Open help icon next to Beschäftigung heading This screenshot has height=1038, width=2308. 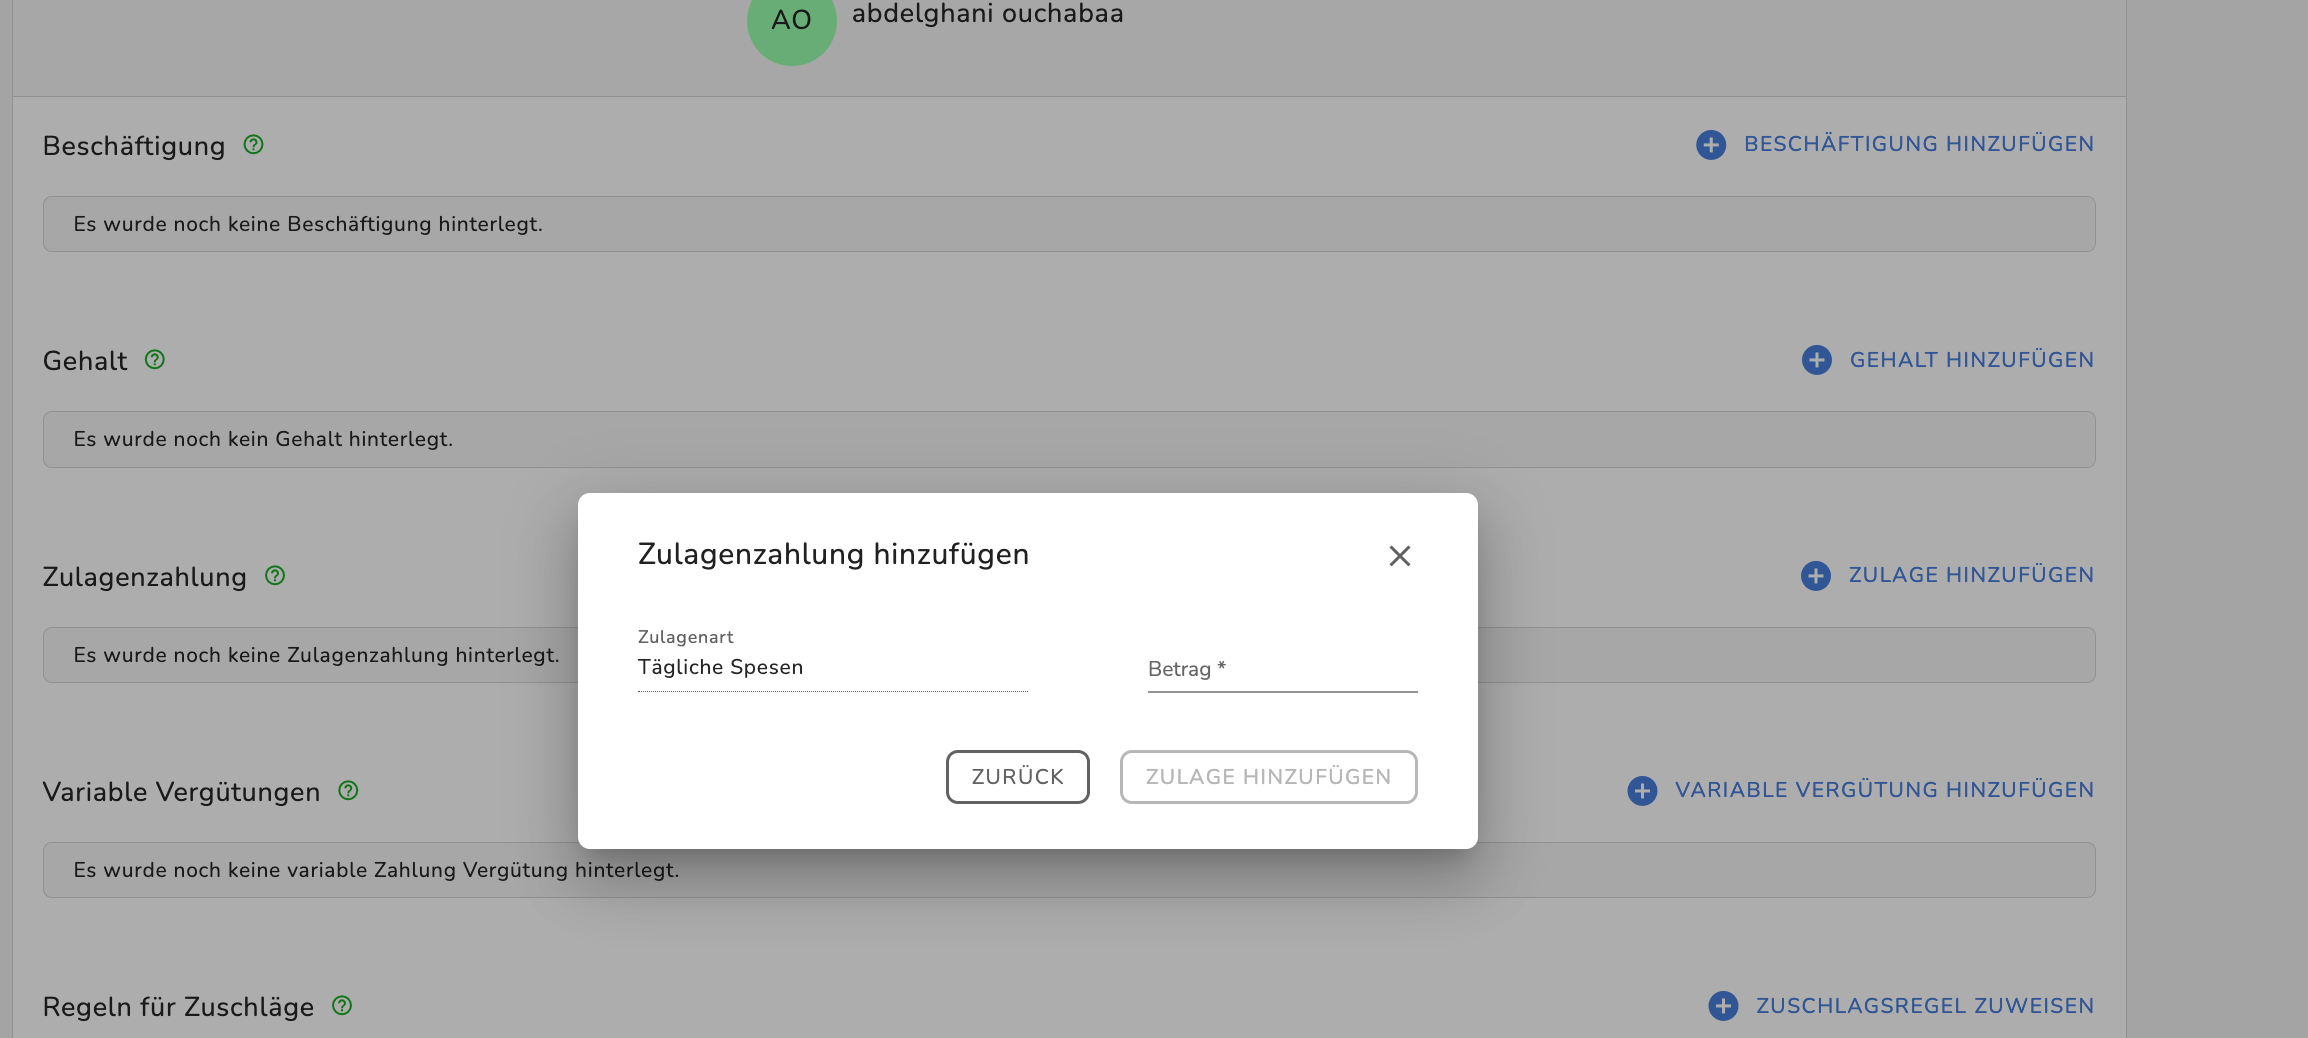[x=254, y=145]
